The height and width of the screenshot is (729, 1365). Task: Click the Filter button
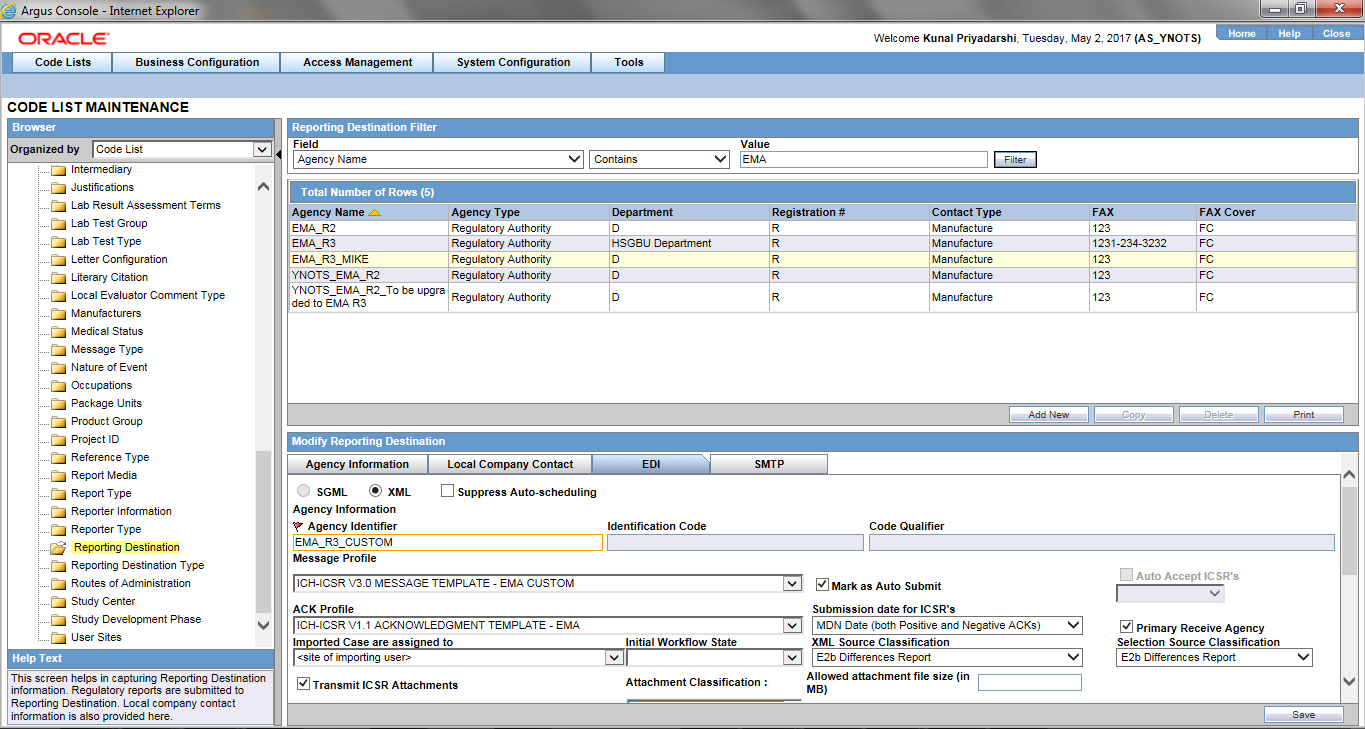1015,160
